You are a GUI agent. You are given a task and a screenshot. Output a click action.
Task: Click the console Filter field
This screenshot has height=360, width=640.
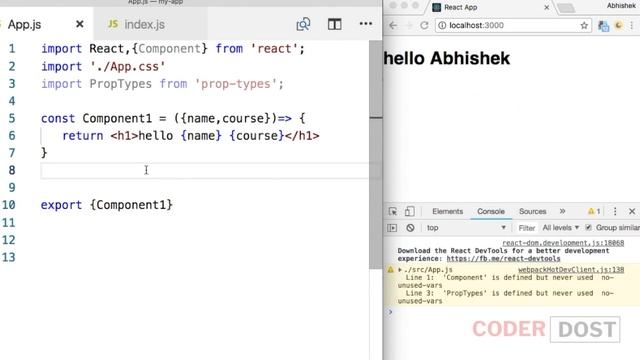[x=527, y=228]
